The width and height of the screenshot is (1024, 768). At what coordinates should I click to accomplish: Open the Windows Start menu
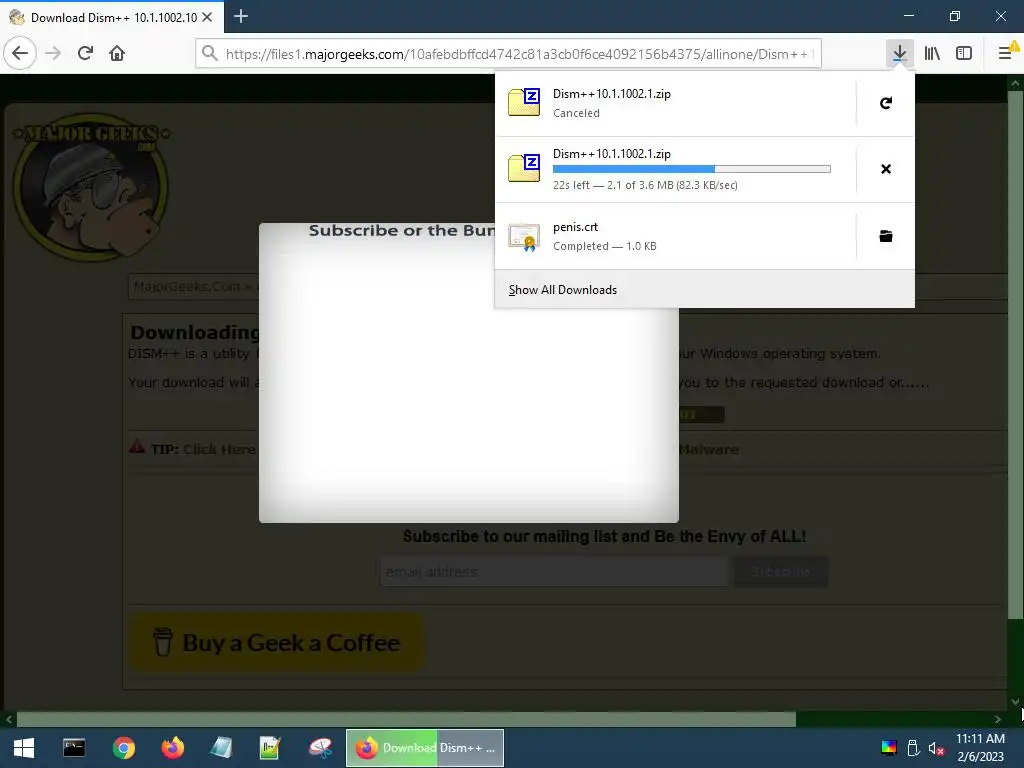24,748
